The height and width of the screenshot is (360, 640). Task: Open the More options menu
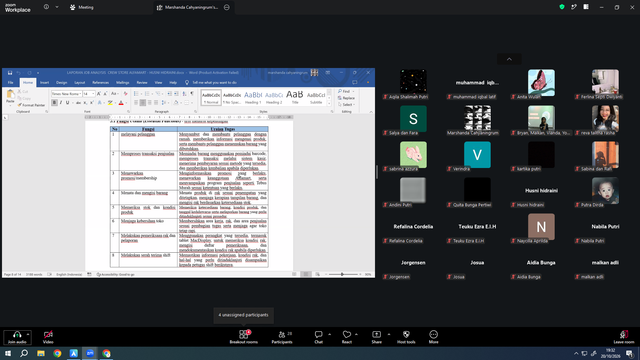click(x=433, y=337)
